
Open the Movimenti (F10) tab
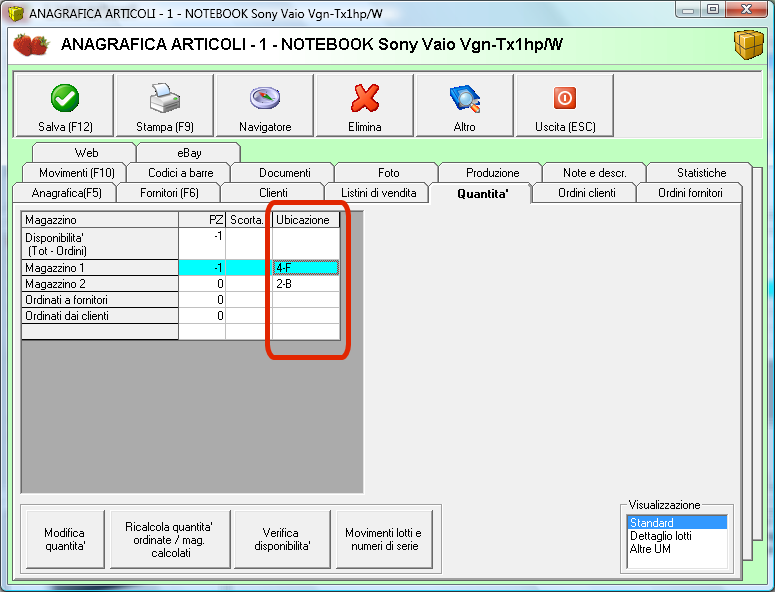(76, 173)
